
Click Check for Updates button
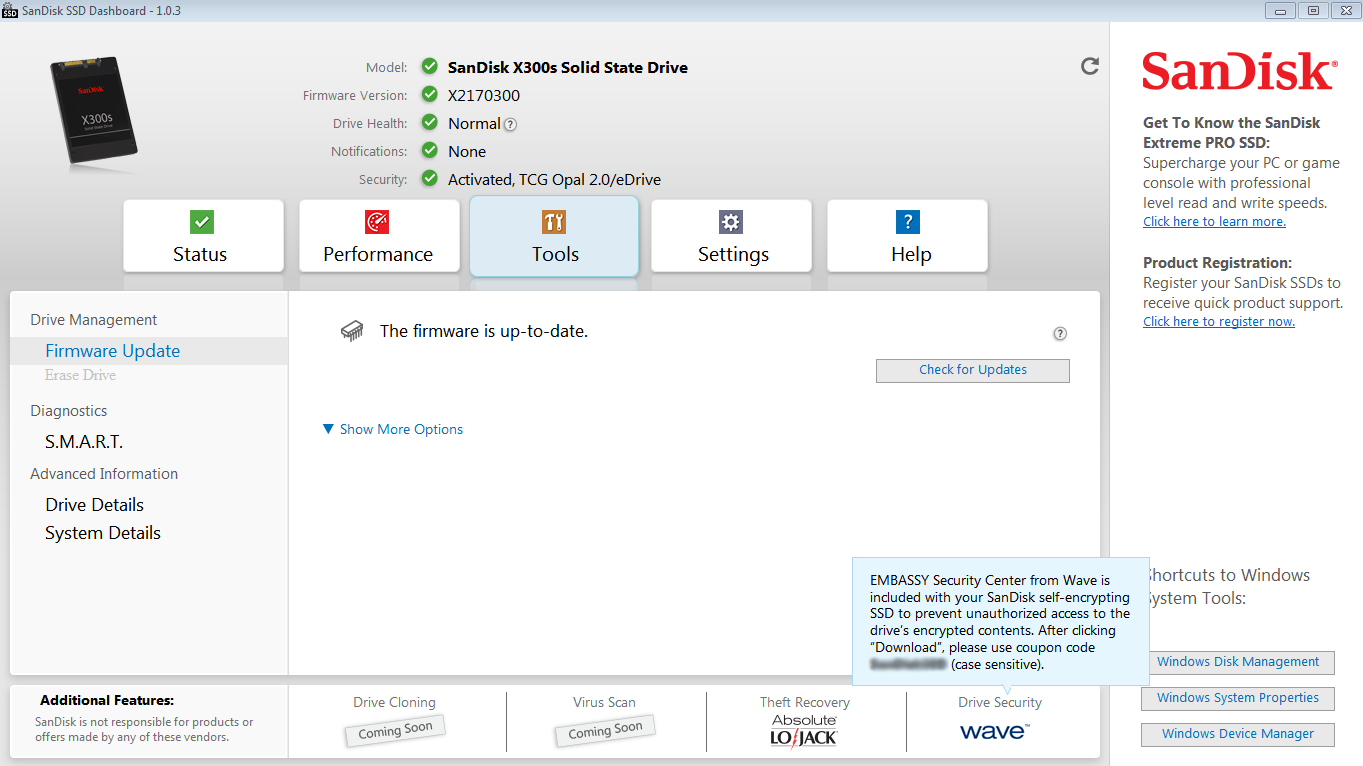tap(973, 370)
